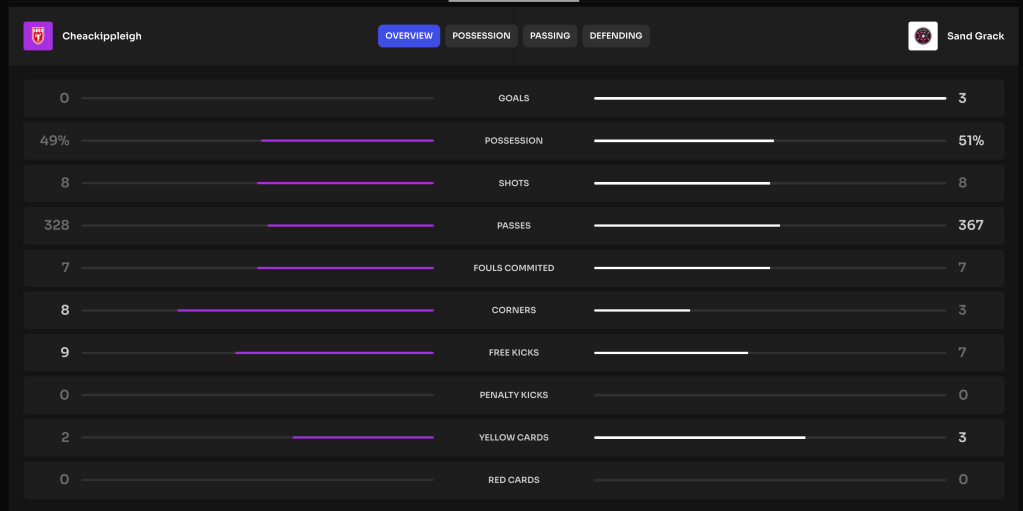Select the Shots stat label
The width and height of the screenshot is (1023, 511).
pos(514,183)
